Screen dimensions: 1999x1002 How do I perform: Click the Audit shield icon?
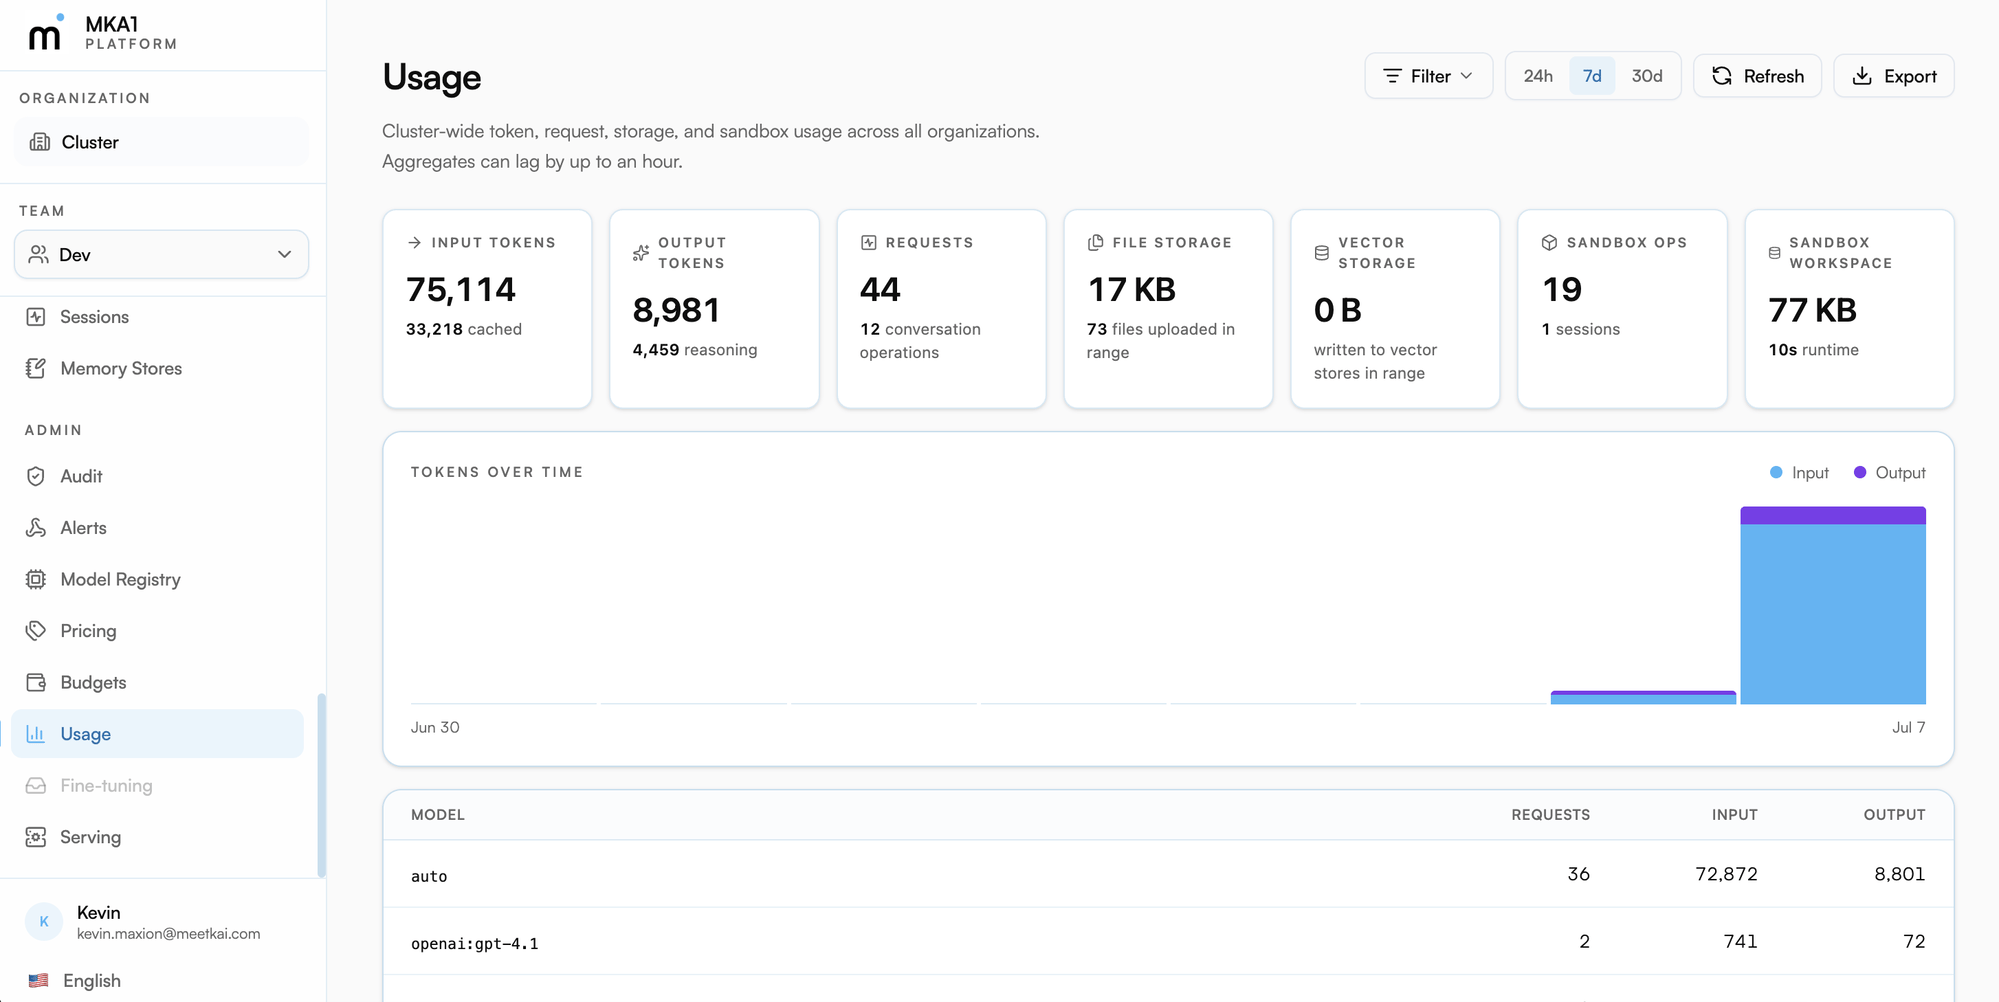36,476
